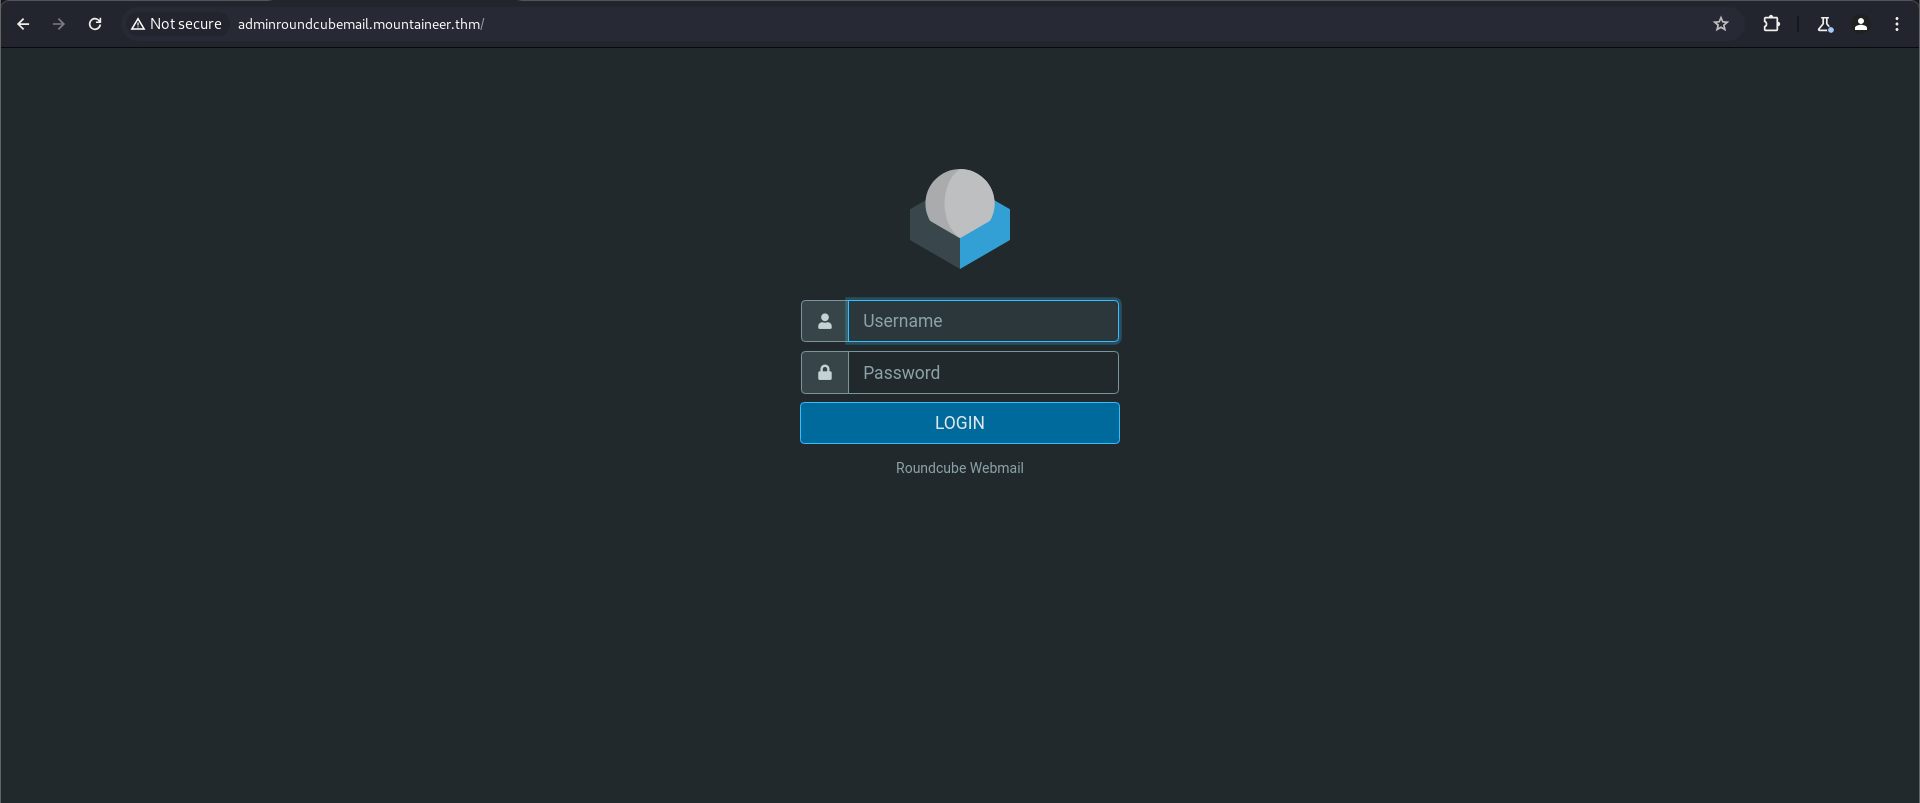This screenshot has height=803, width=1920.
Task: Open the 'Not secure' site info chip
Action: tap(177, 24)
